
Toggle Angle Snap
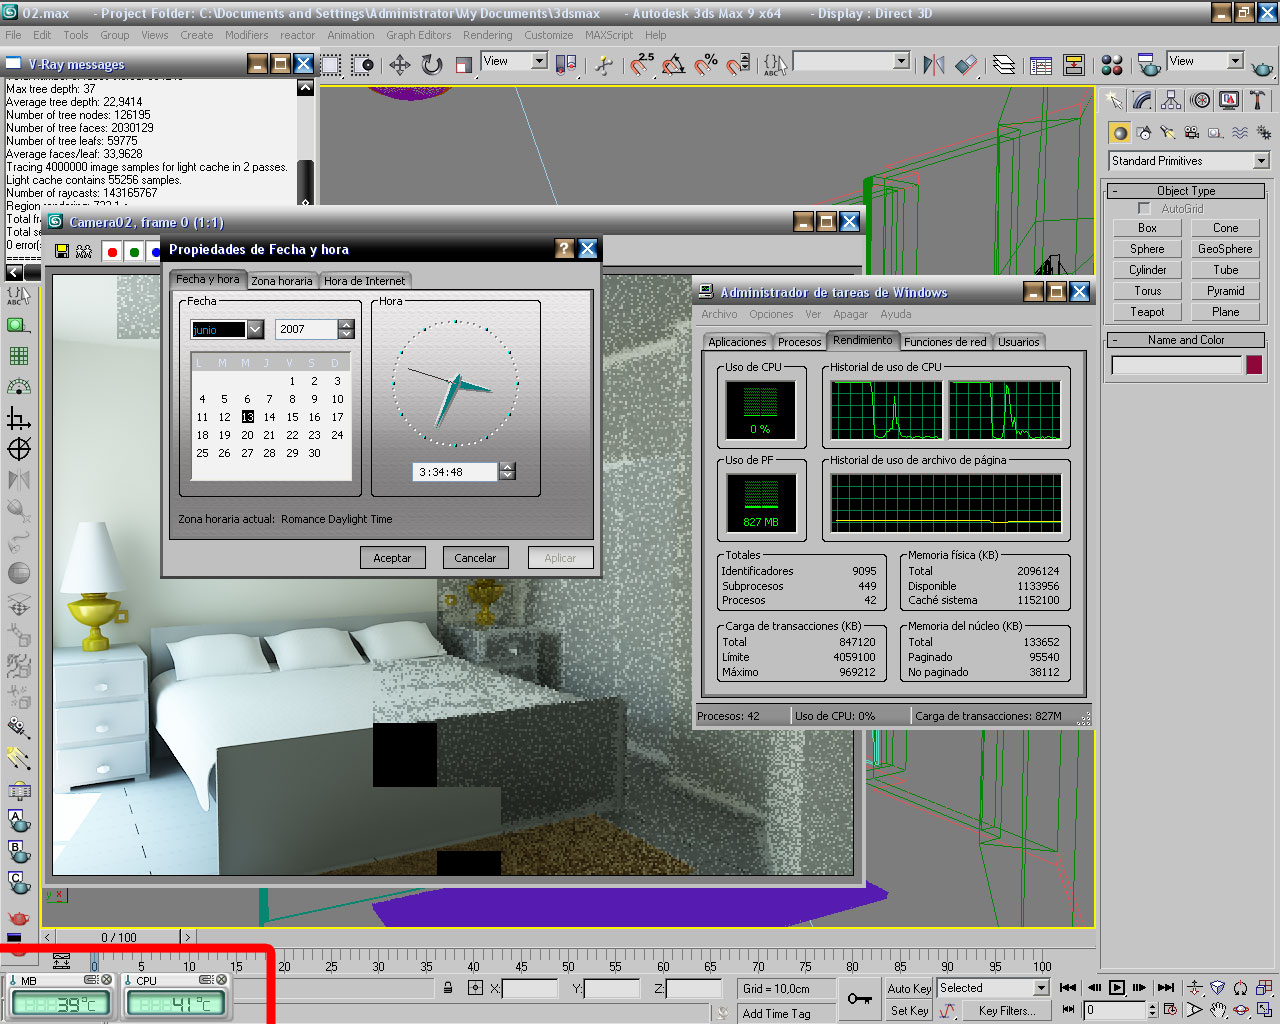tap(674, 65)
